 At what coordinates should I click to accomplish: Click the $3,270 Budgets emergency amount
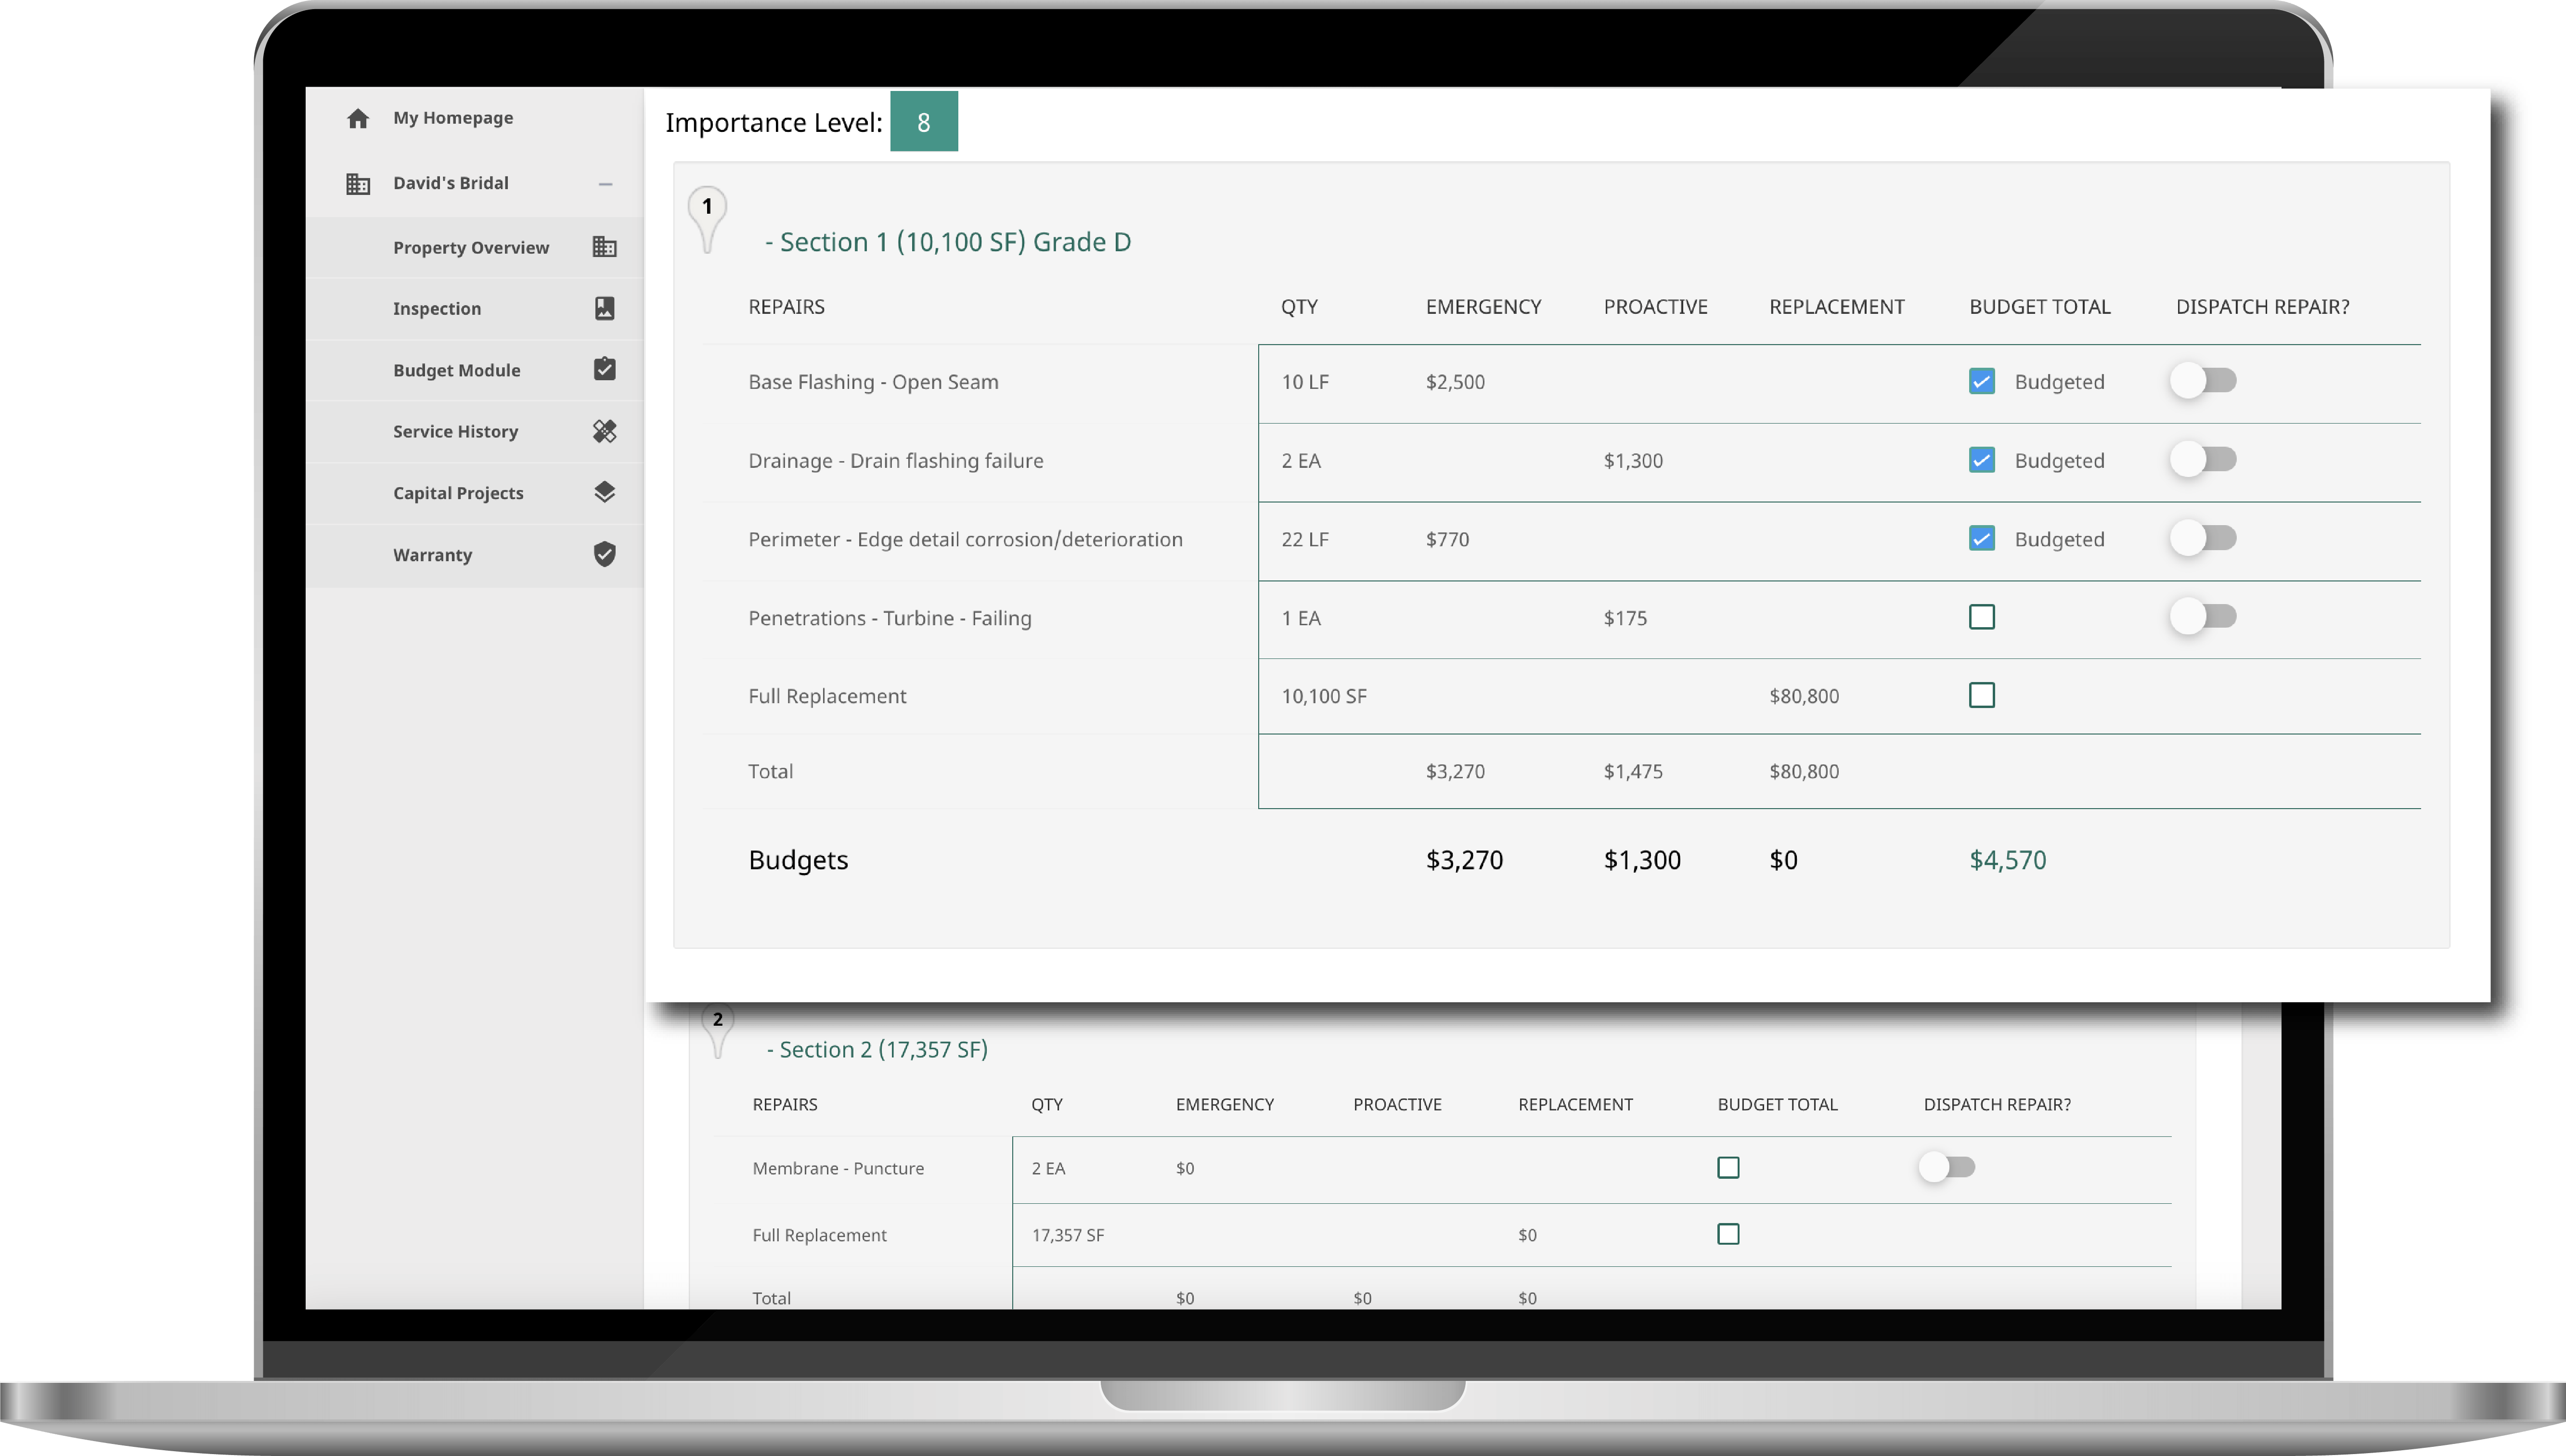point(1464,860)
